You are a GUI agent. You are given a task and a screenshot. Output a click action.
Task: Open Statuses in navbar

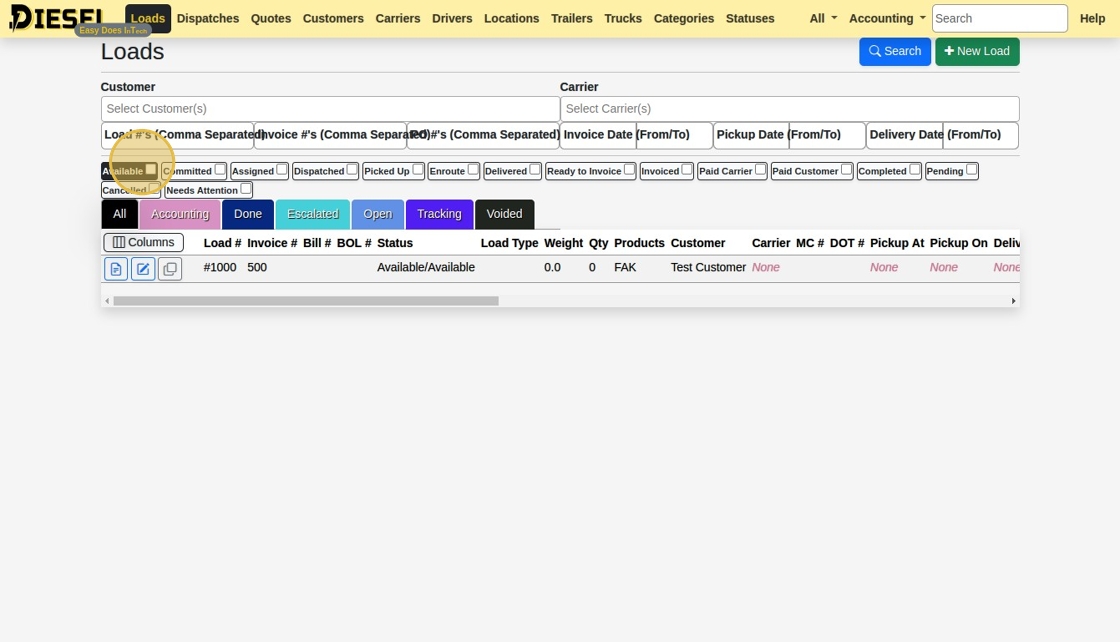click(x=750, y=19)
